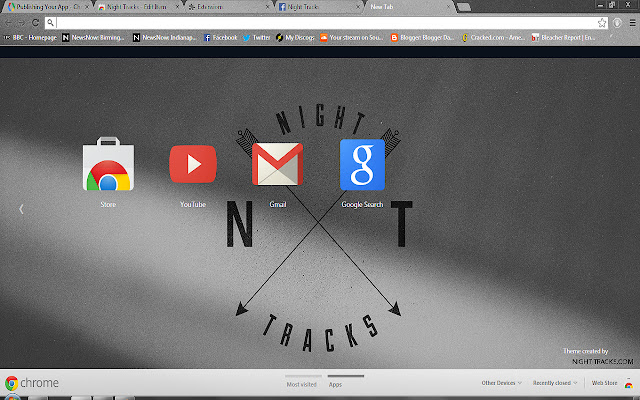Bookmark this page with the star icon

[x=602, y=23]
